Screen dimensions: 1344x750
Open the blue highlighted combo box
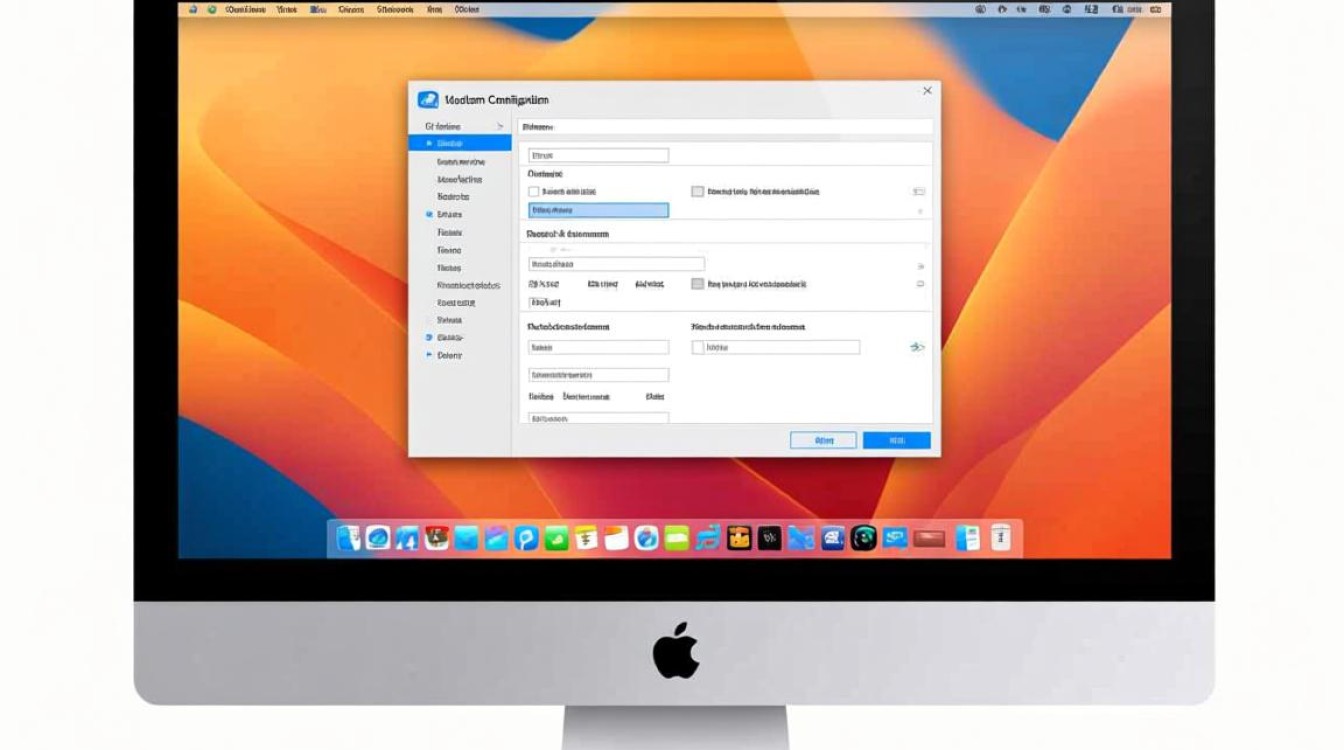coord(598,210)
